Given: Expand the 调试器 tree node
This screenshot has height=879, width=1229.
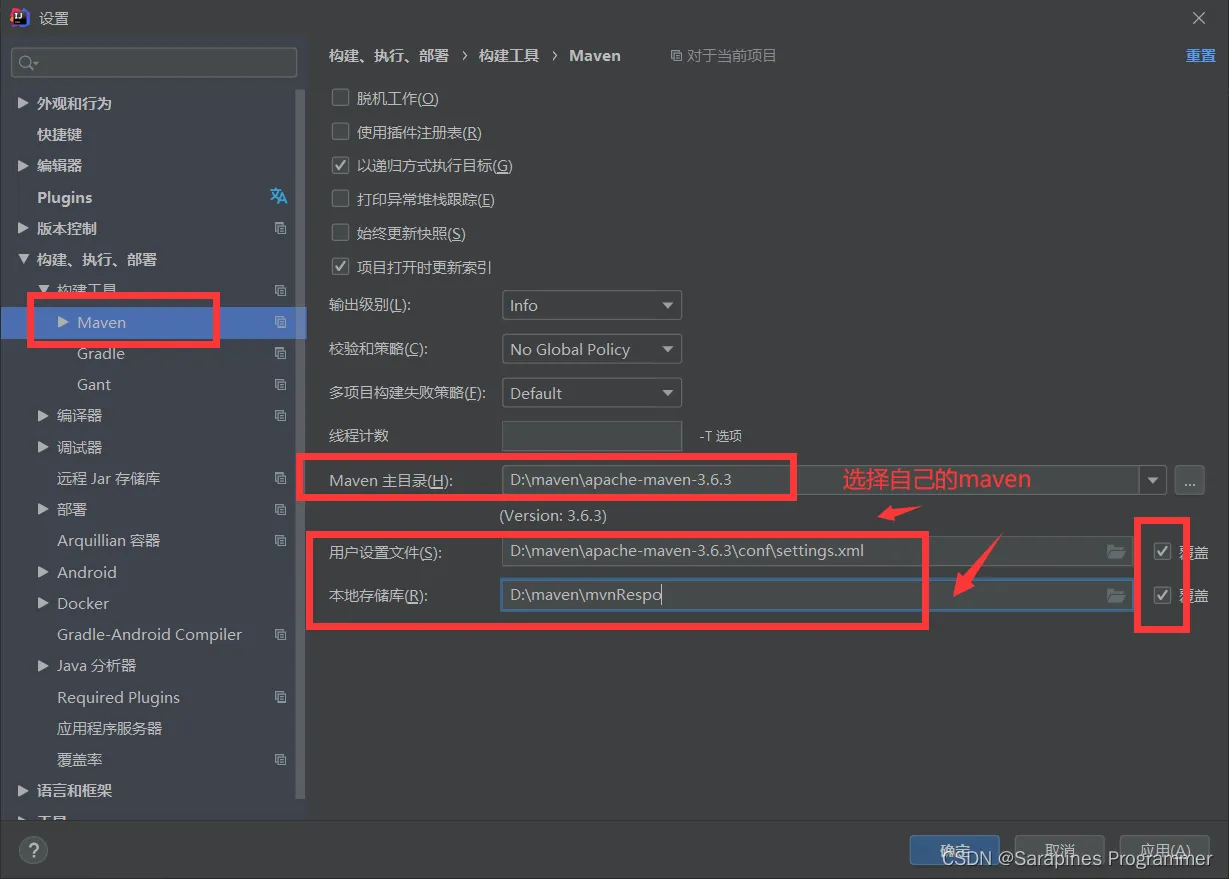Looking at the screenshot, I should 43,447.
